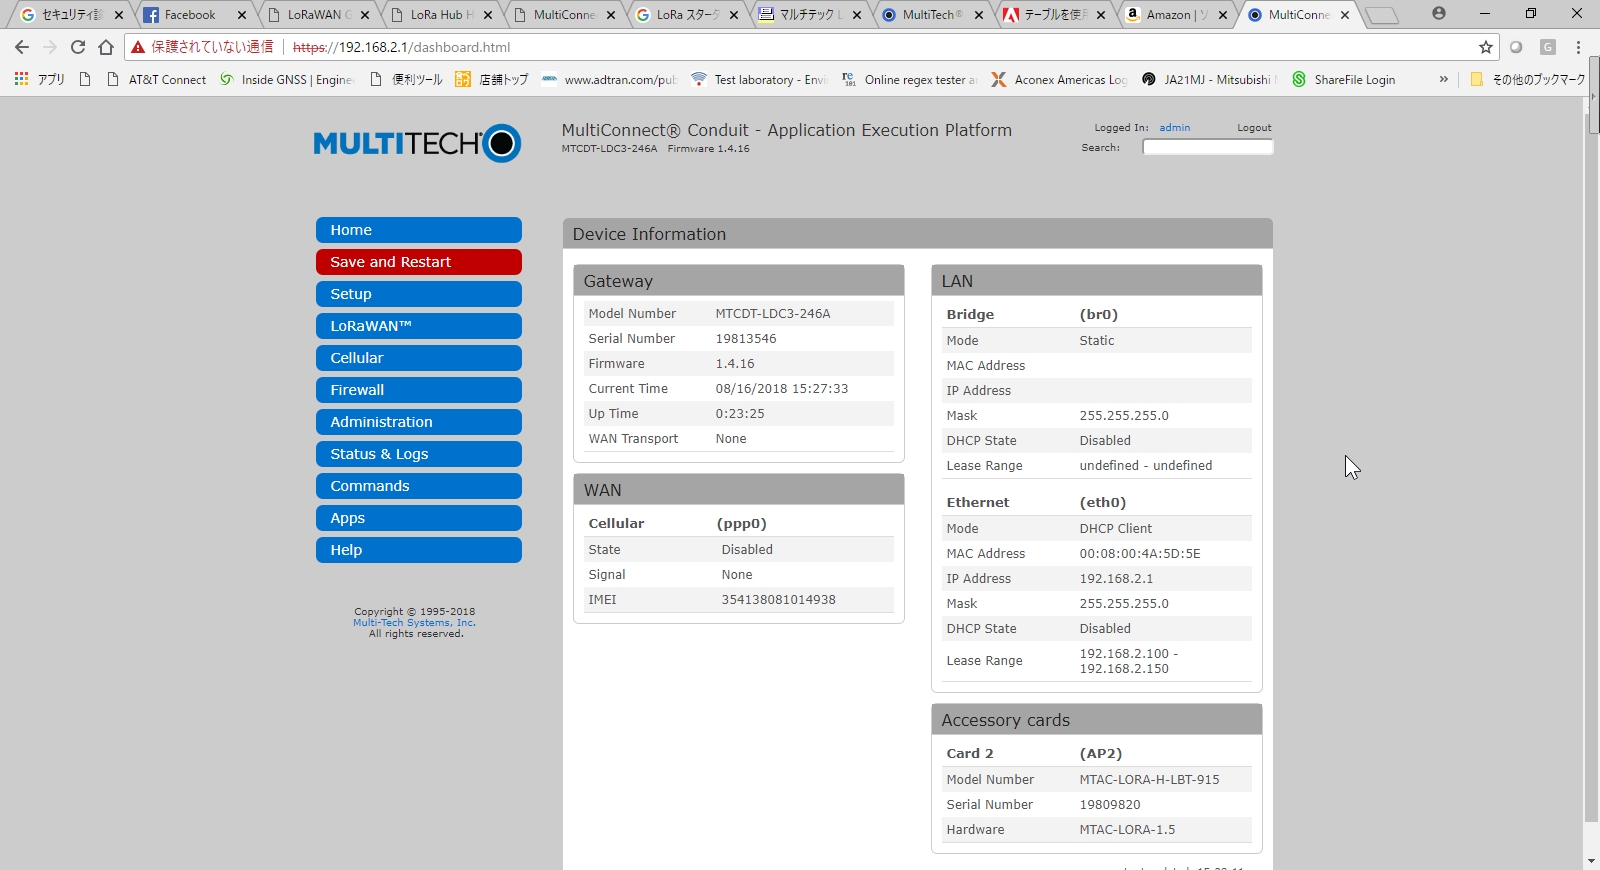1600x870 pixels.
Task: Focus the Search input field
Action: point(1207,147)
